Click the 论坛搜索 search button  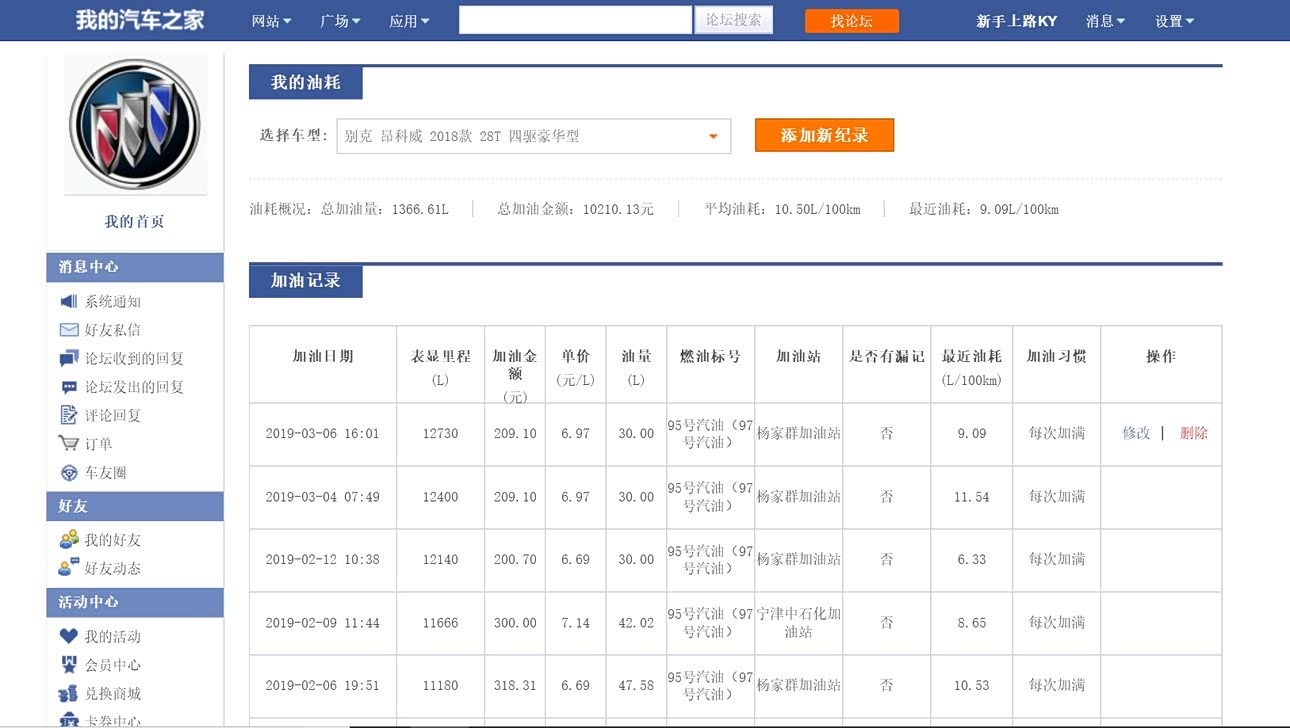point(733,20)
